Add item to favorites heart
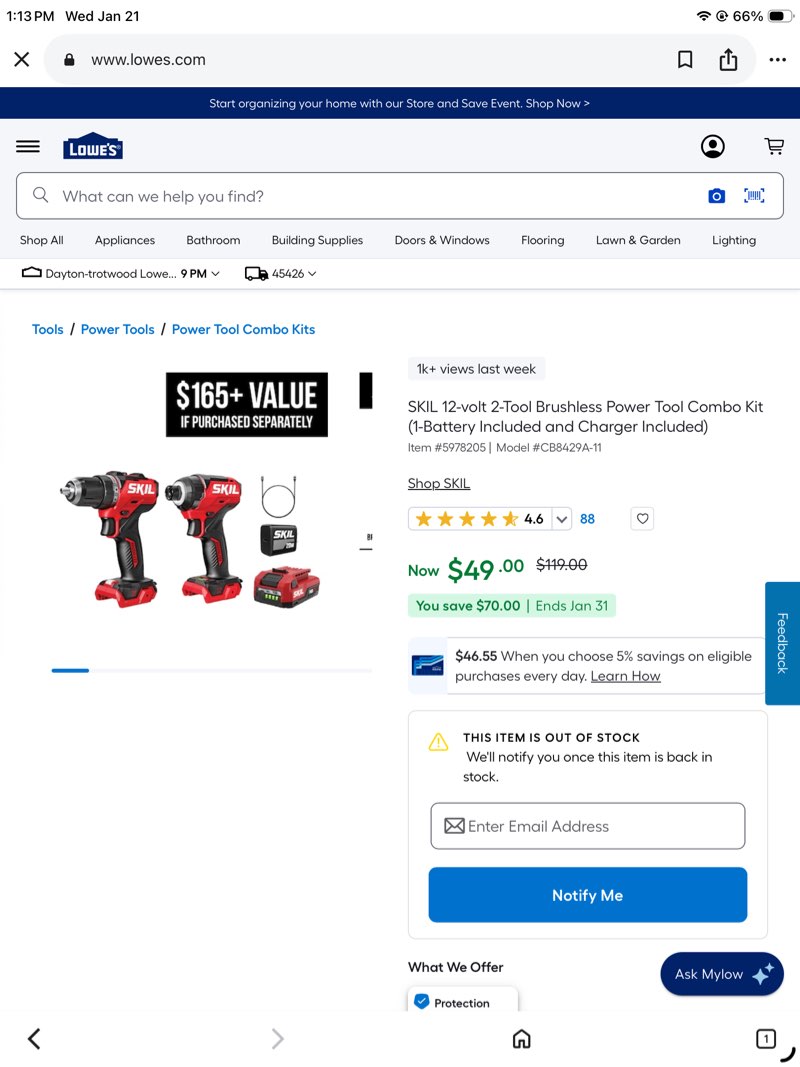 coord(642,519)
